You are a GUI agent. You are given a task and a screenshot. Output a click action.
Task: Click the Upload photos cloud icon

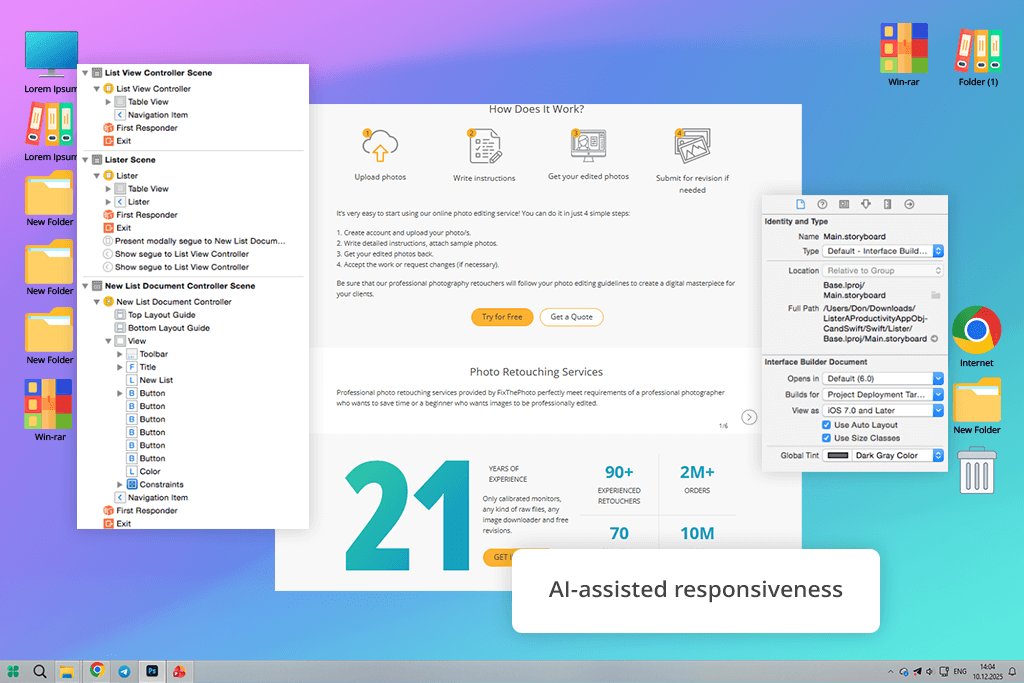379,145
